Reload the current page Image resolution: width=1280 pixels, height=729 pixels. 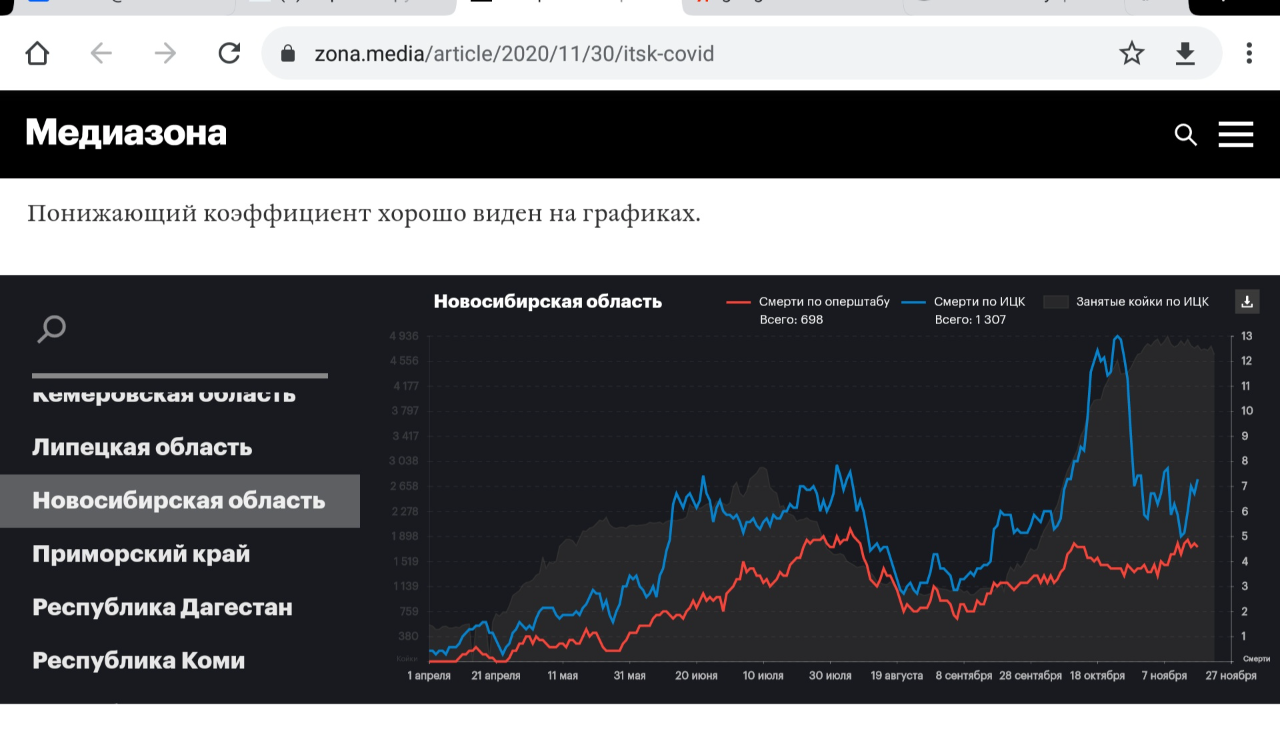click(229, 54)
